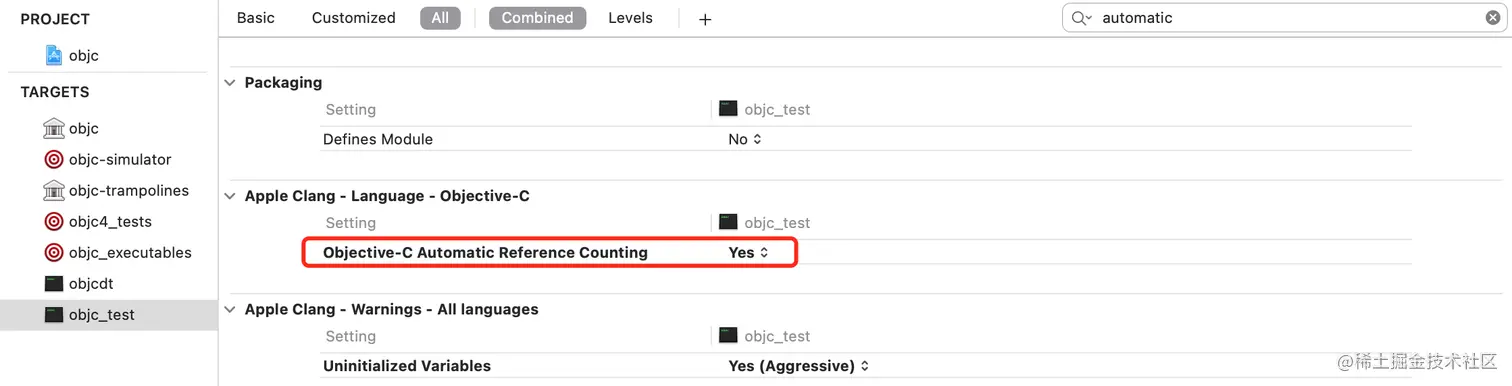Click into the search field containing automatic
This screenshot has width=1512, height=386.
point(1286,18)
